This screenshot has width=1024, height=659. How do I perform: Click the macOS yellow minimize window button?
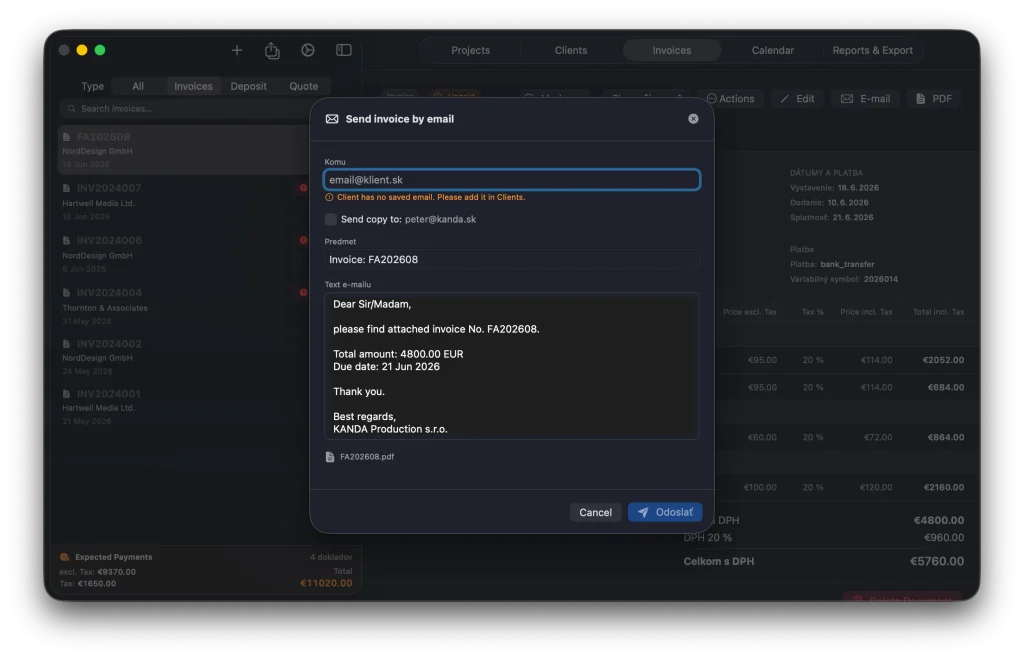(82, 50)
